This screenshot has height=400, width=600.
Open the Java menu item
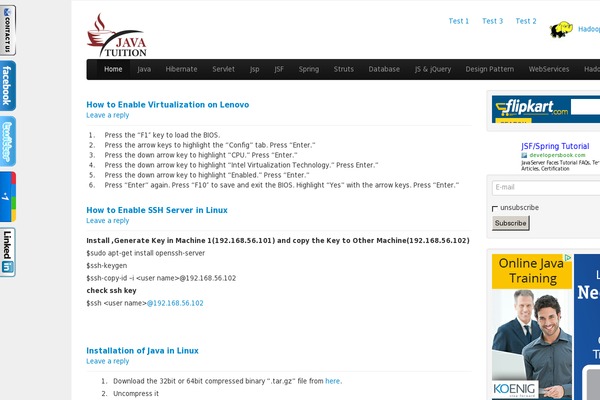[x=144, y=69]
